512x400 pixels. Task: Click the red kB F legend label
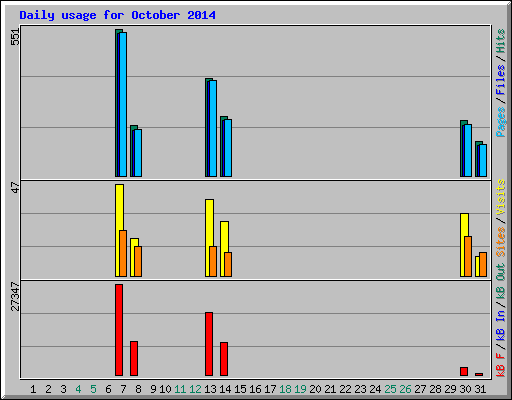click(x=500, y=365)
